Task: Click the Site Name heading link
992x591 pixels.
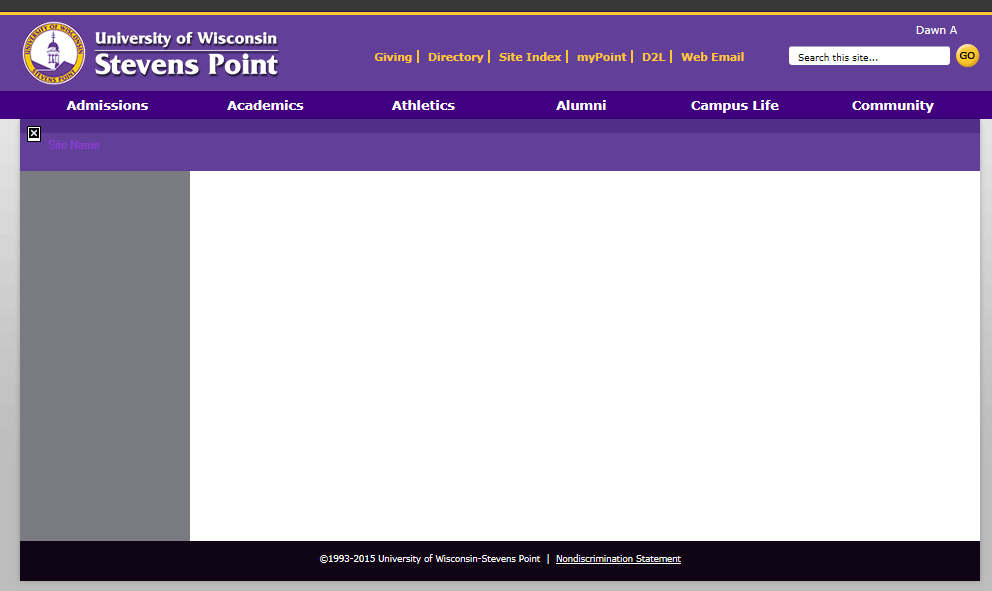Action: click(x=73, y=145)
